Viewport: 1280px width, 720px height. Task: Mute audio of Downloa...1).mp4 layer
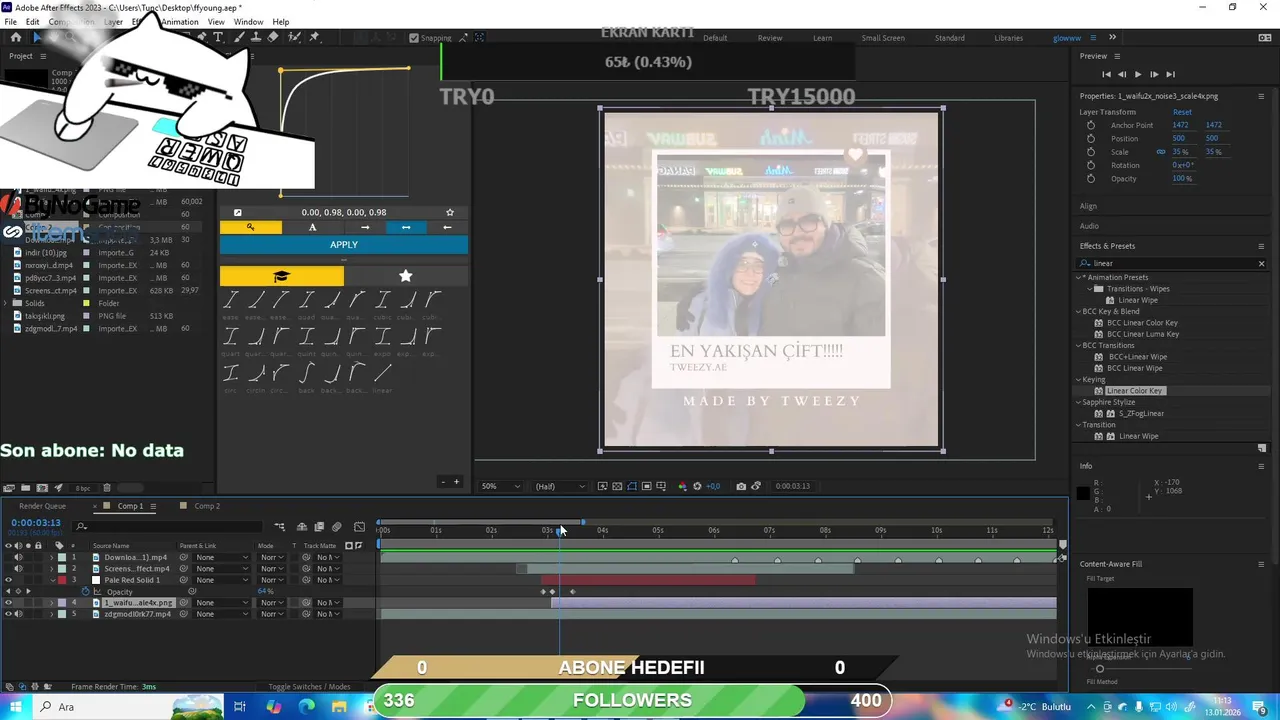[x=18, y=557]
